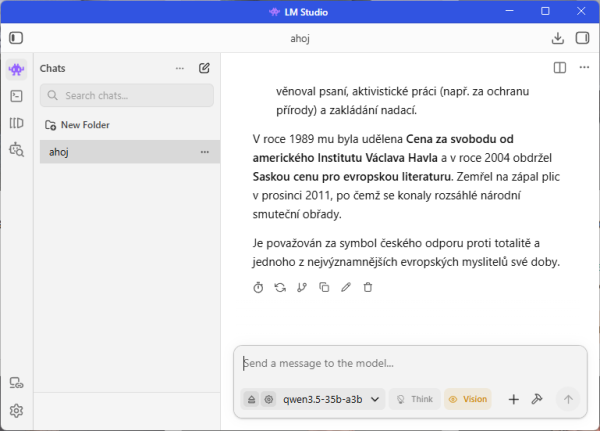Edit the assistant message with pencil icon
The height and width of the screenshot is (431, 600).
click(346, 288)
